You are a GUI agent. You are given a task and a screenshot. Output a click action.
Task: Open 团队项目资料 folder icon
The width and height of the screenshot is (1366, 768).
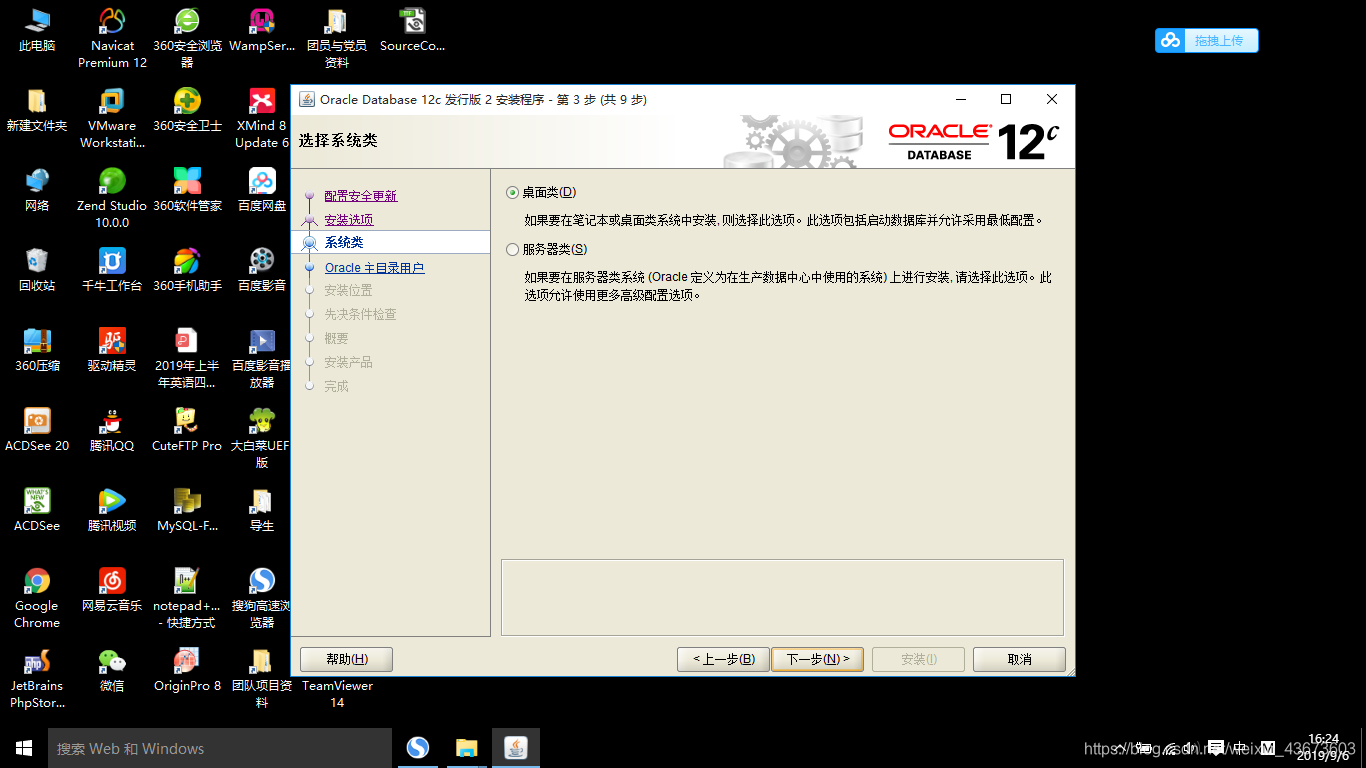262,679
